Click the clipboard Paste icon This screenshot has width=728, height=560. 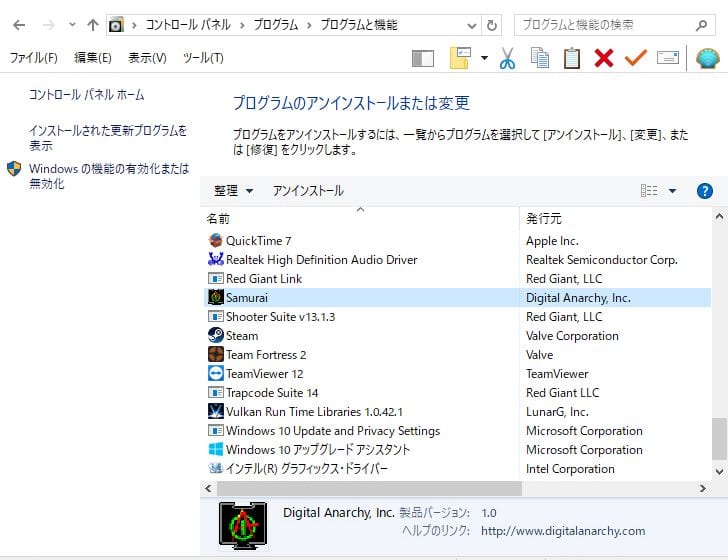572,59
